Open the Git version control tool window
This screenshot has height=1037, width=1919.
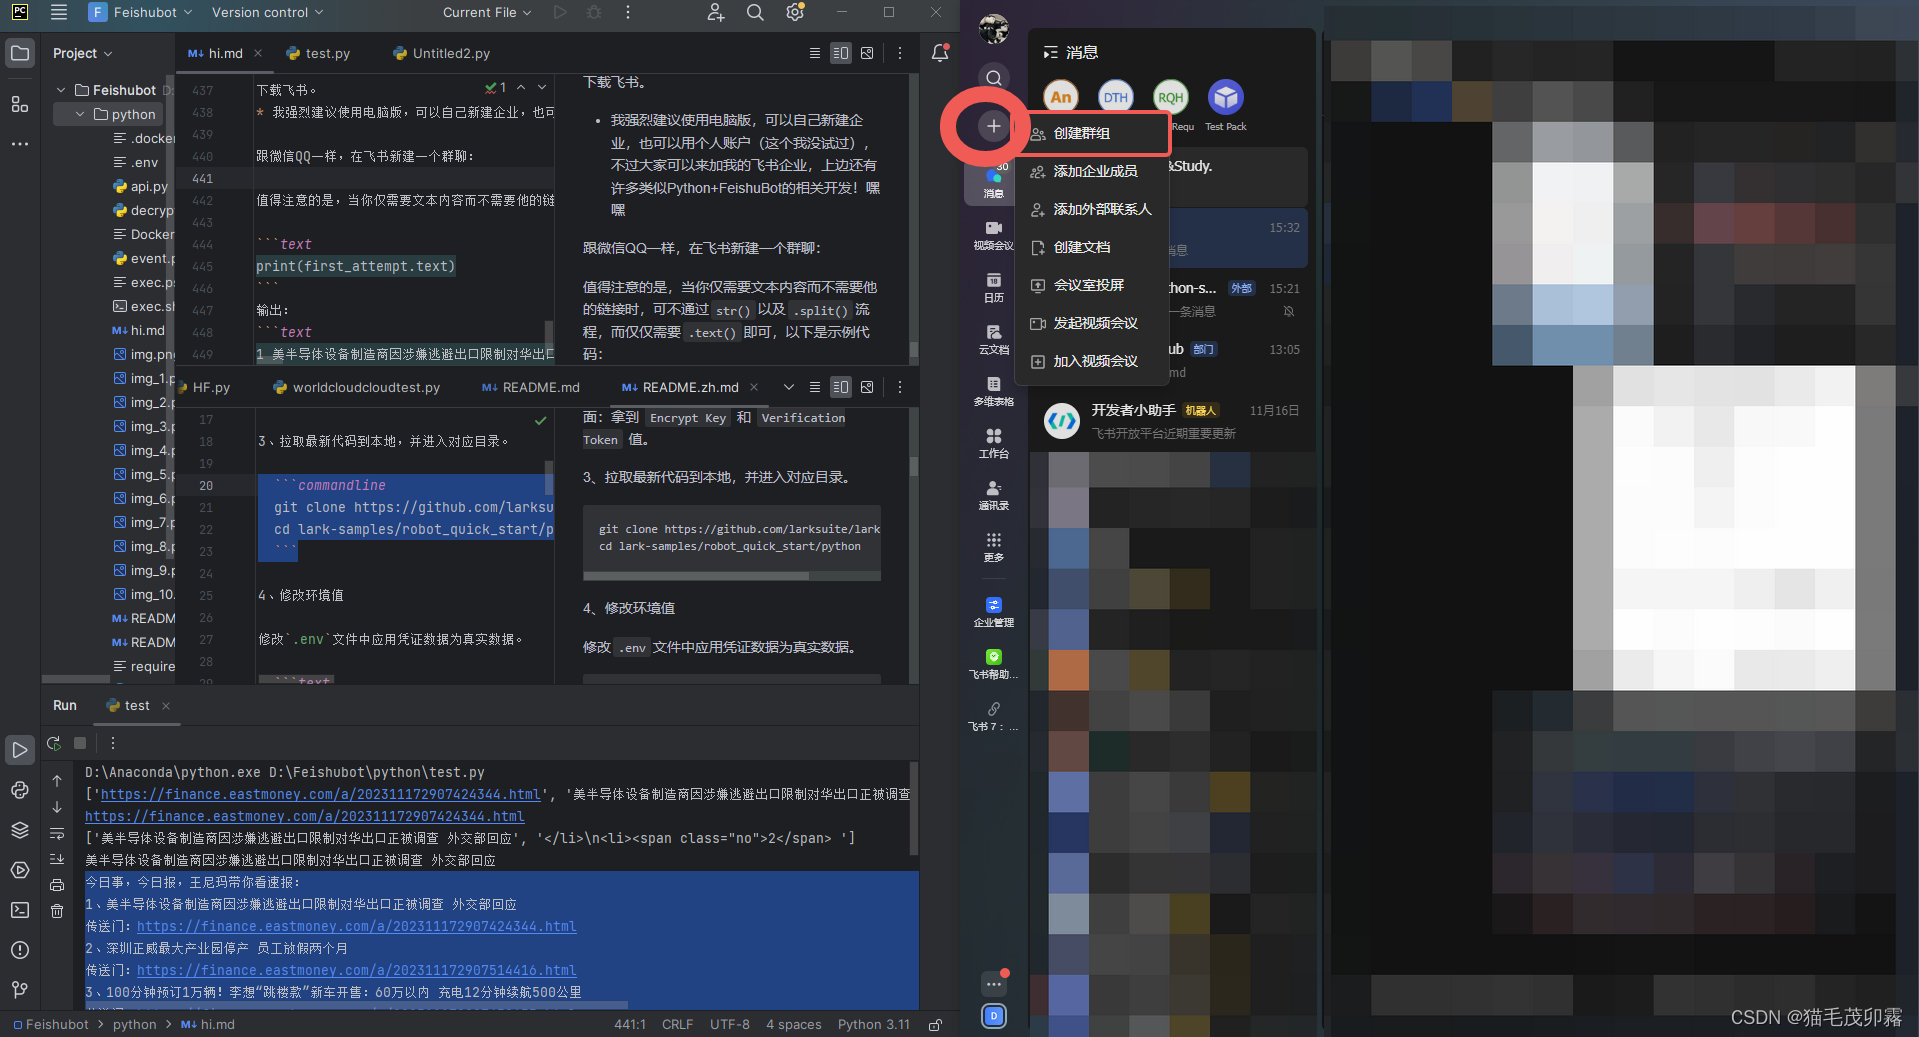pos(20,990)
